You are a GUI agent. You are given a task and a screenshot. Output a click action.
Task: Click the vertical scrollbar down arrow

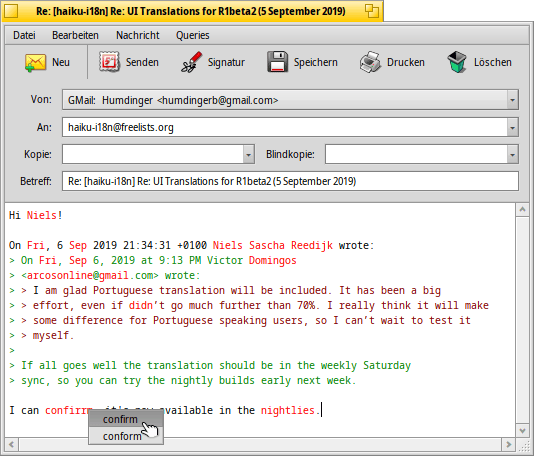522,431
